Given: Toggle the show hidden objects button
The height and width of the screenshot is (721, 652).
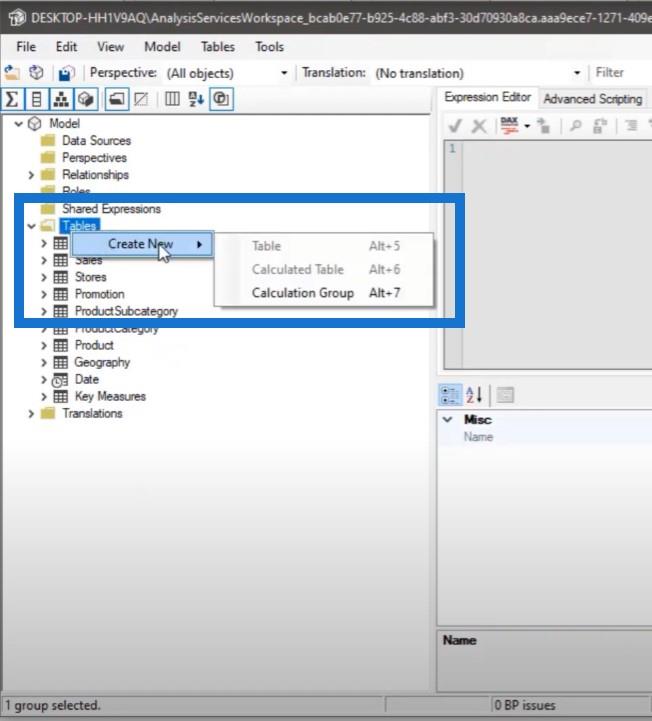Looking at the screenshot, I should 141,99.
